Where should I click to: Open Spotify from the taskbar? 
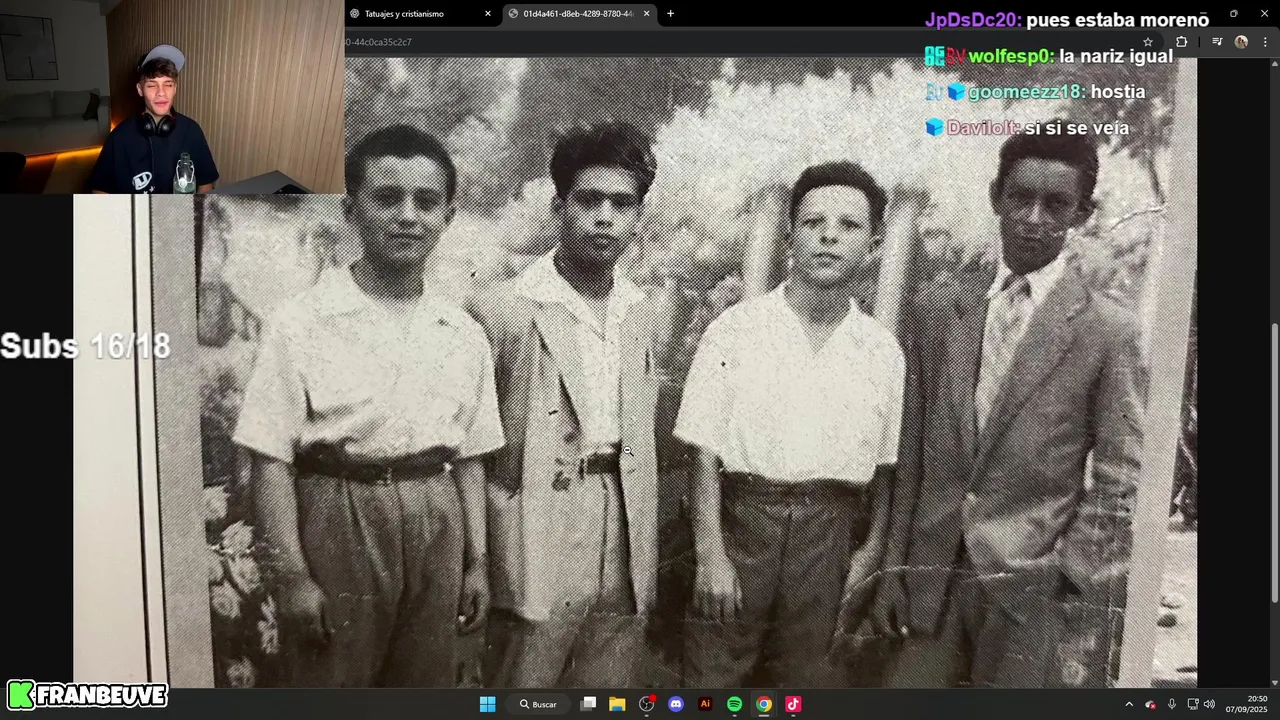(734, 704)
